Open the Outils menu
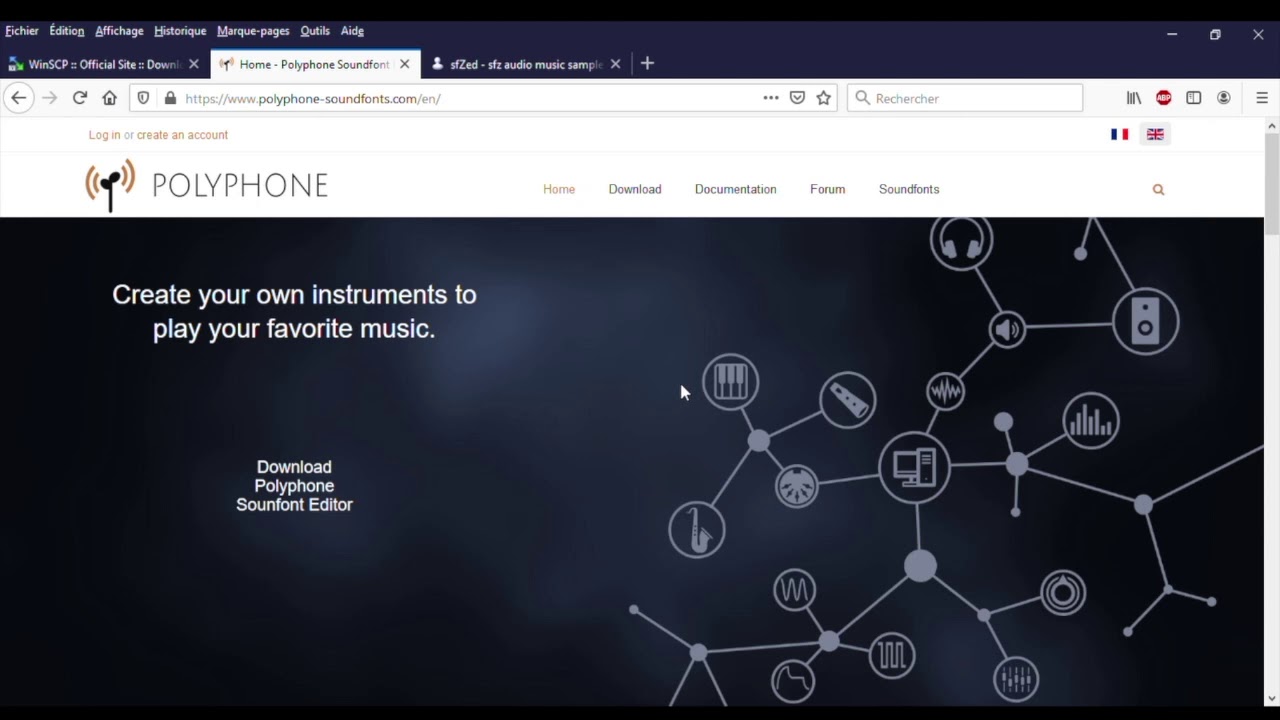Screen dimensions: 1280x720 [x=315, y=31]
